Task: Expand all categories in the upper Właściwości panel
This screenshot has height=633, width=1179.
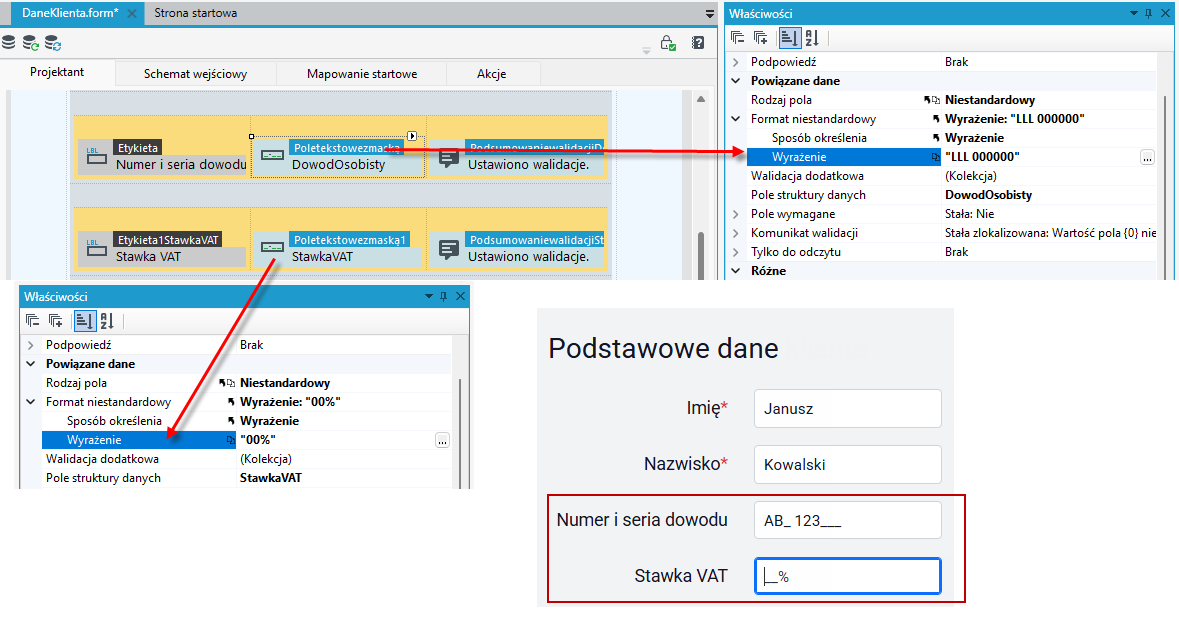Action: [761, 38]
